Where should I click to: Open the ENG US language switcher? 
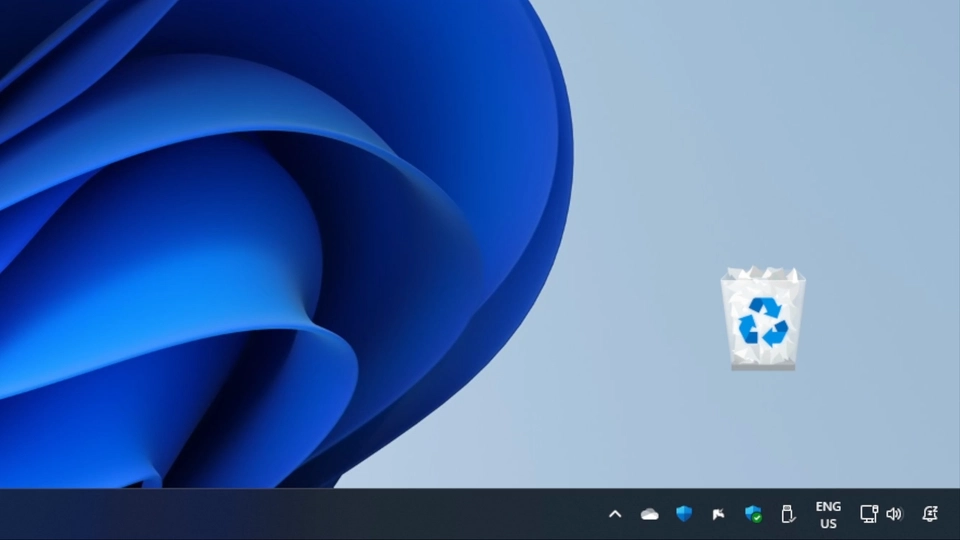[x=828, y=515]
